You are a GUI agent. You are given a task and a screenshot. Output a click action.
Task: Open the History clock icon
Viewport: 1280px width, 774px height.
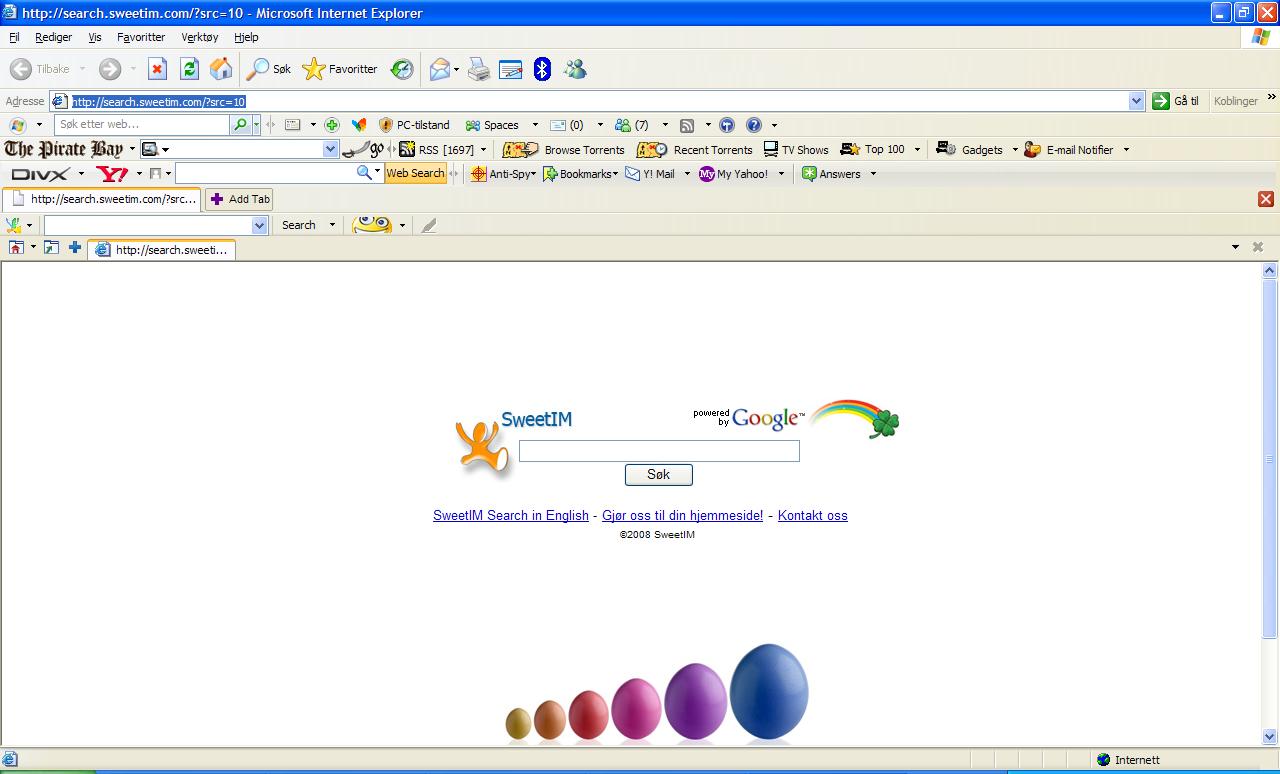point(402,69)
